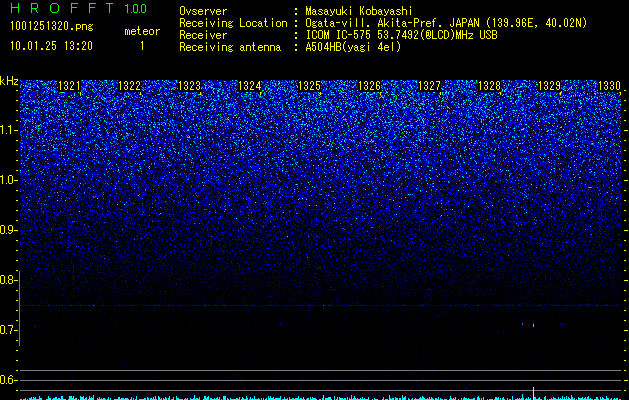Image resolution: width=629 pixels, height=400 pixels.
Task: Click the observer name Masayuki Kobayashi
Action: [x=359, y=11]
